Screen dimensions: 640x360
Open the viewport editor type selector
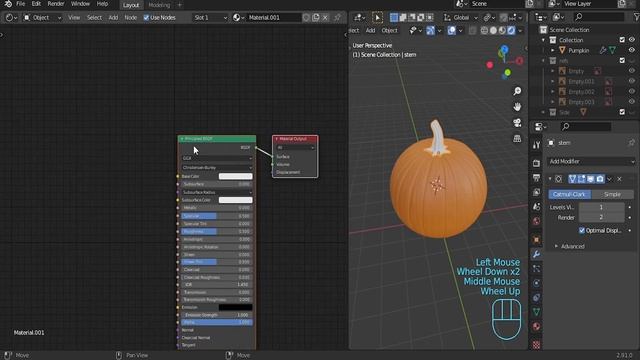click(x=360, y=18)
